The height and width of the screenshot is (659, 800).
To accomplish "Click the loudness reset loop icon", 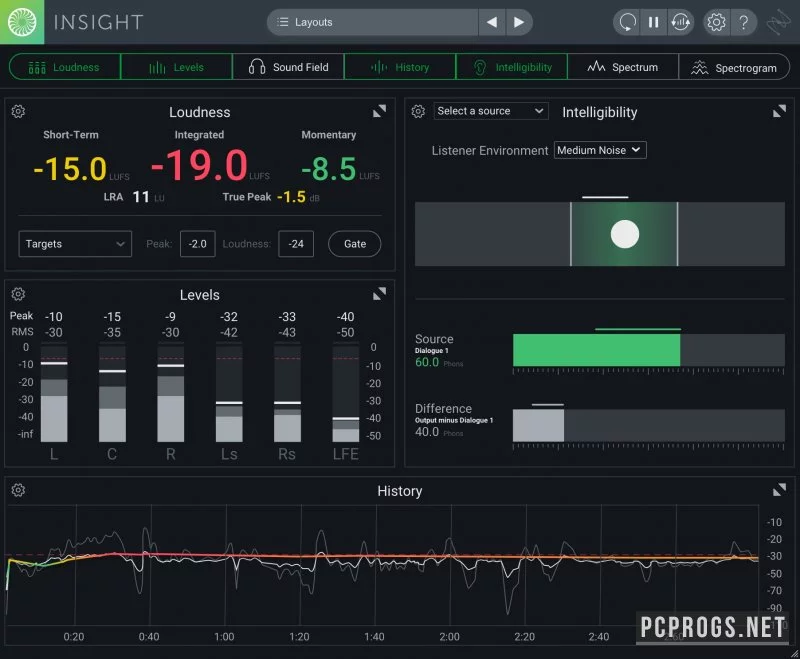I will [x=681, y=22].
